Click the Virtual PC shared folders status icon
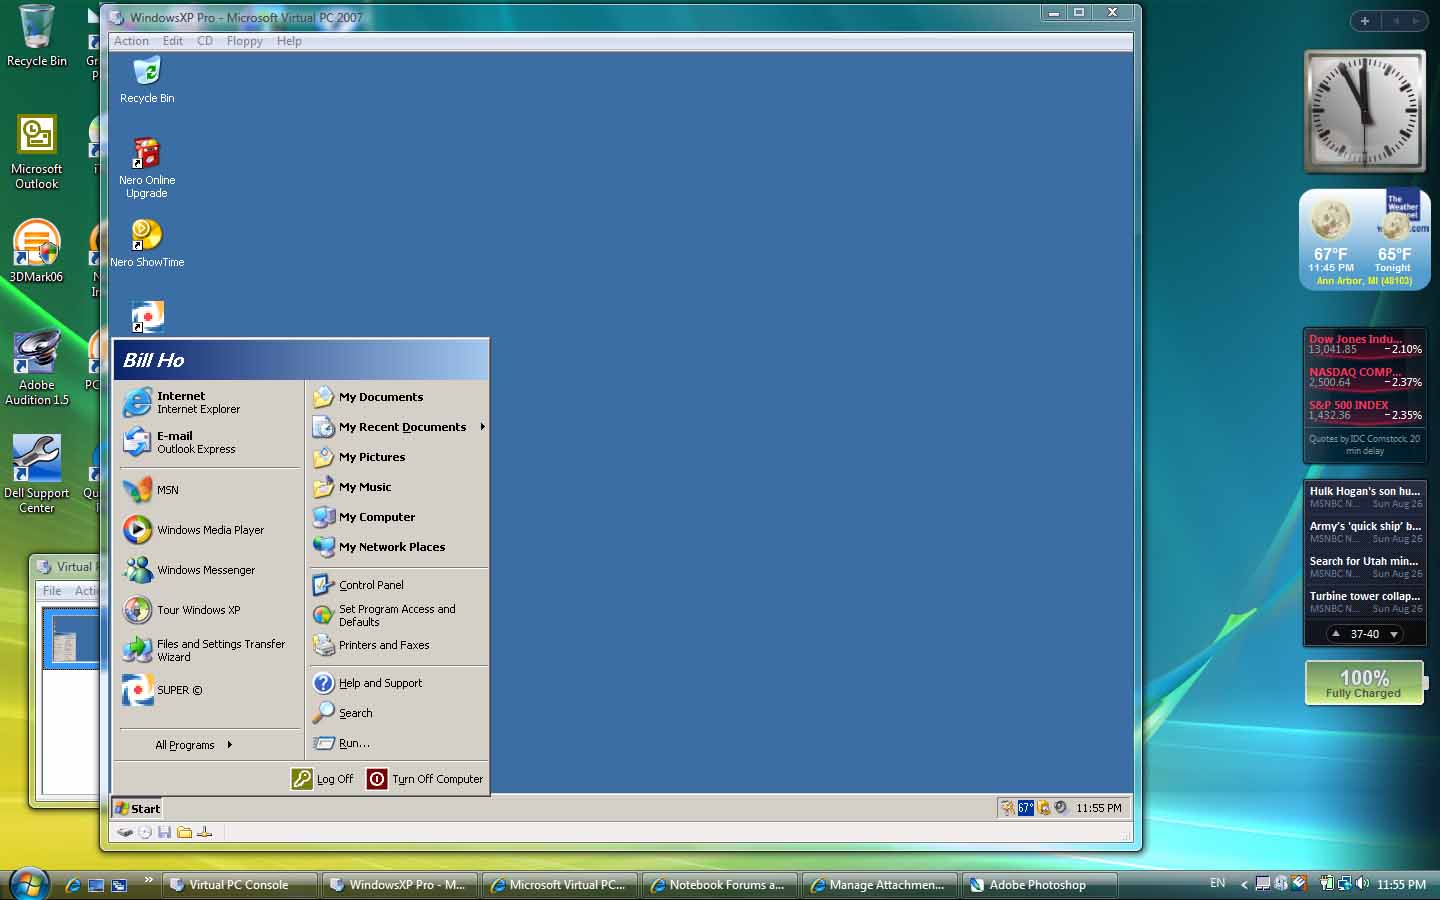The height and width of the screenshot is (900, 1440). [x=184, y=832]
